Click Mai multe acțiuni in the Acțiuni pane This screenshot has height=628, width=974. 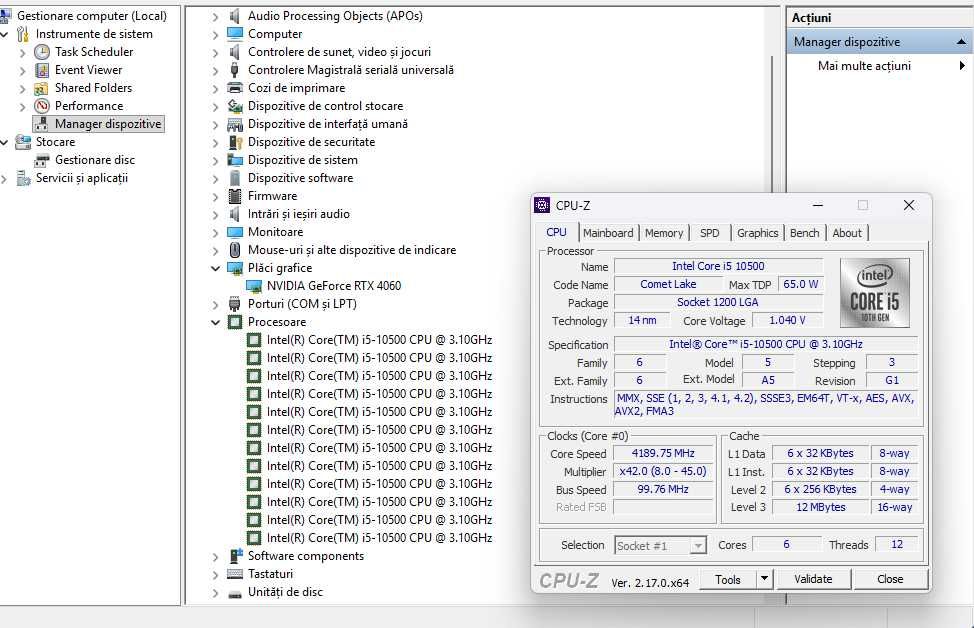[864, 66]
